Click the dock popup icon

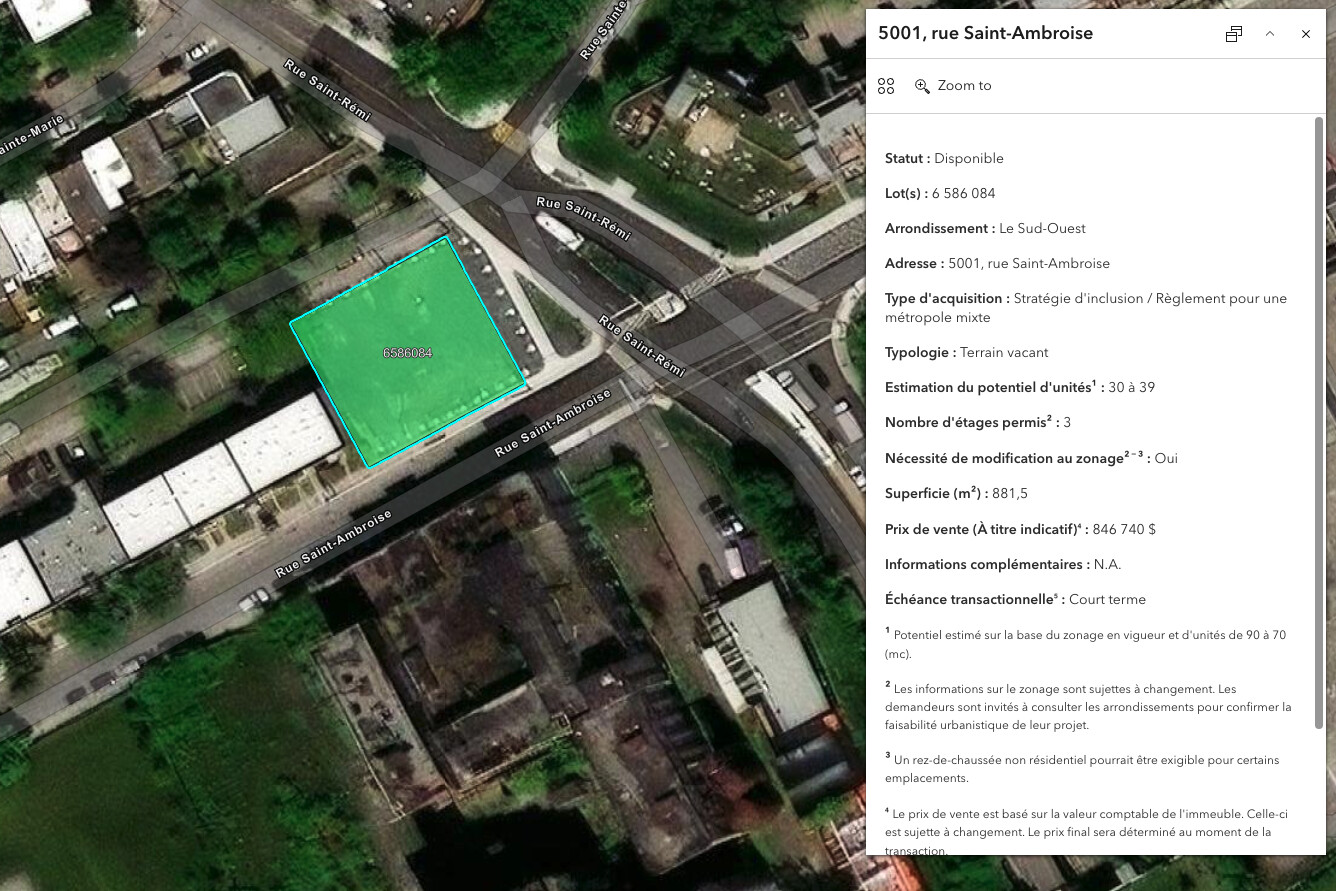coord(1233,34)
